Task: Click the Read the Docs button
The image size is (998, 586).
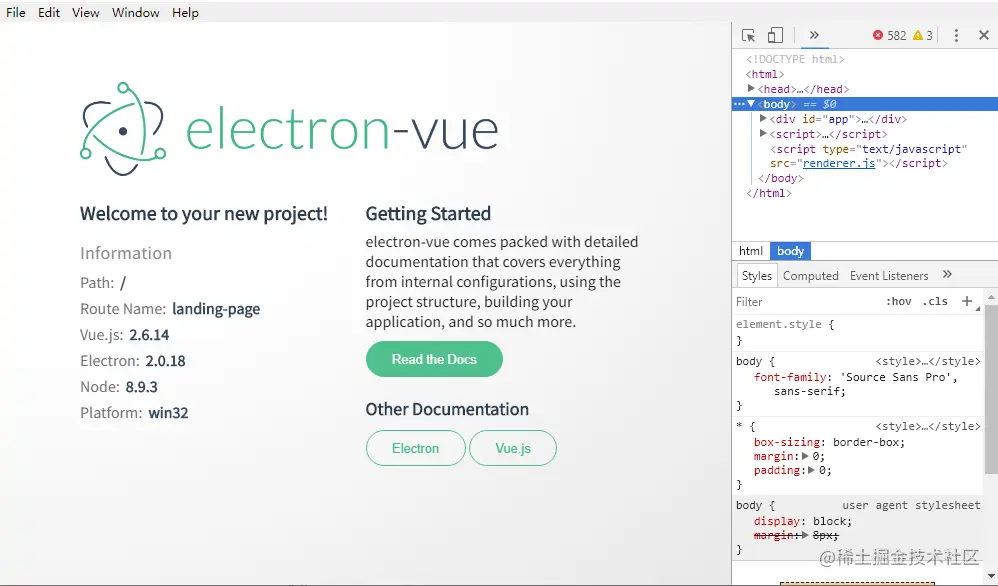Action: tap(434, 359)
